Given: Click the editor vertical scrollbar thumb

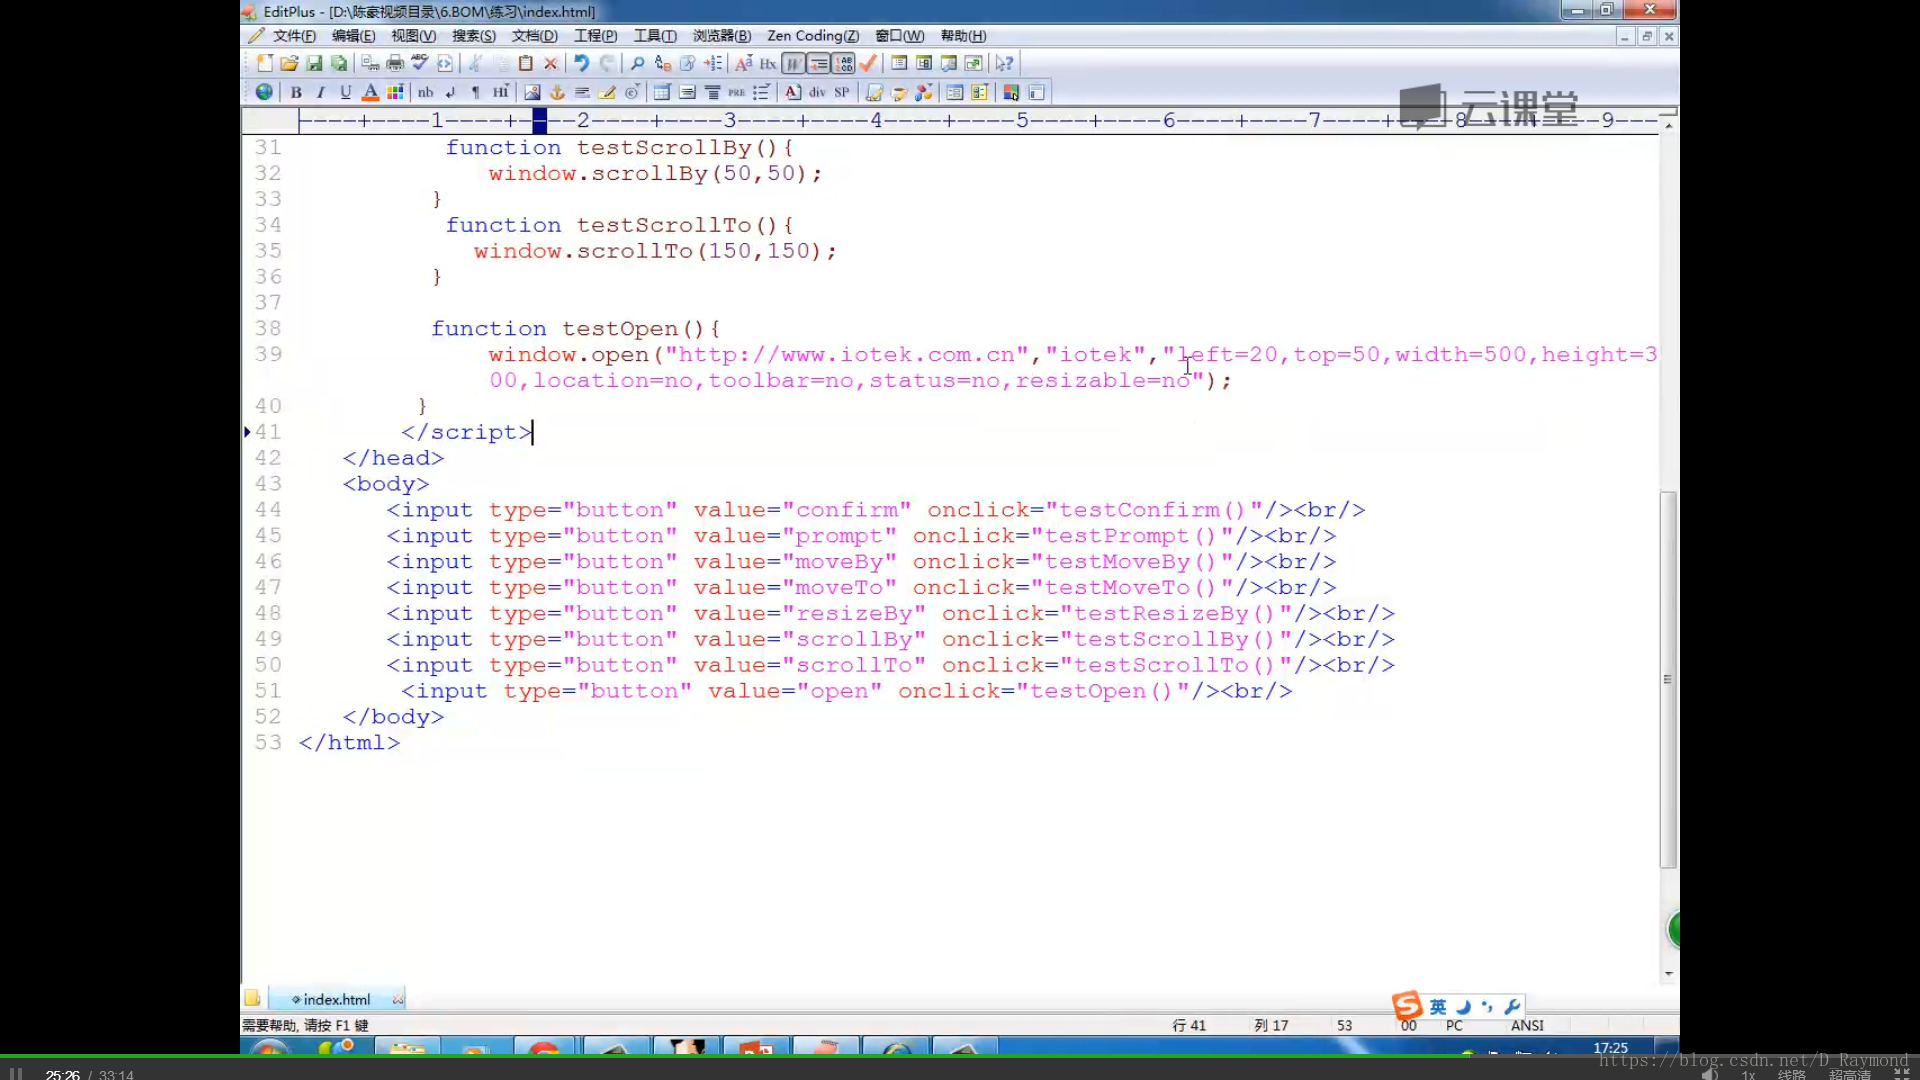Looking at the screenshot, I should [1668, 679].
